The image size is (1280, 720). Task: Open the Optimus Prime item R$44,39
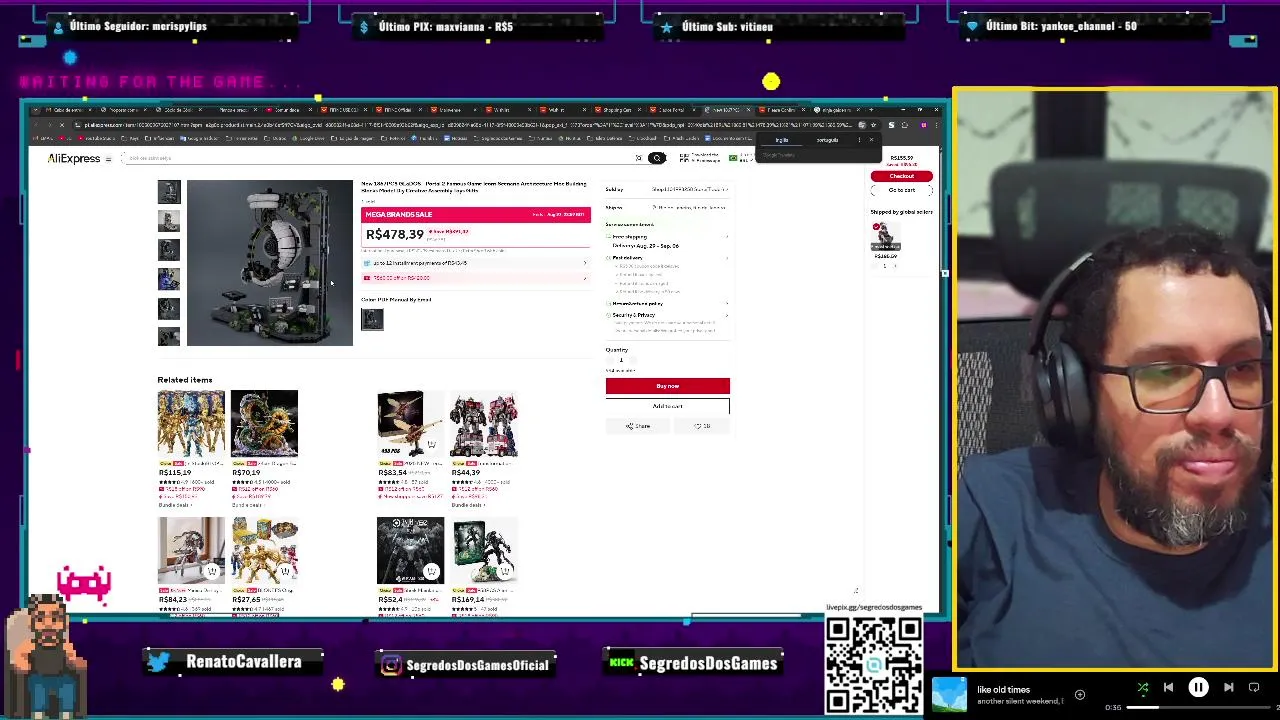484,423
